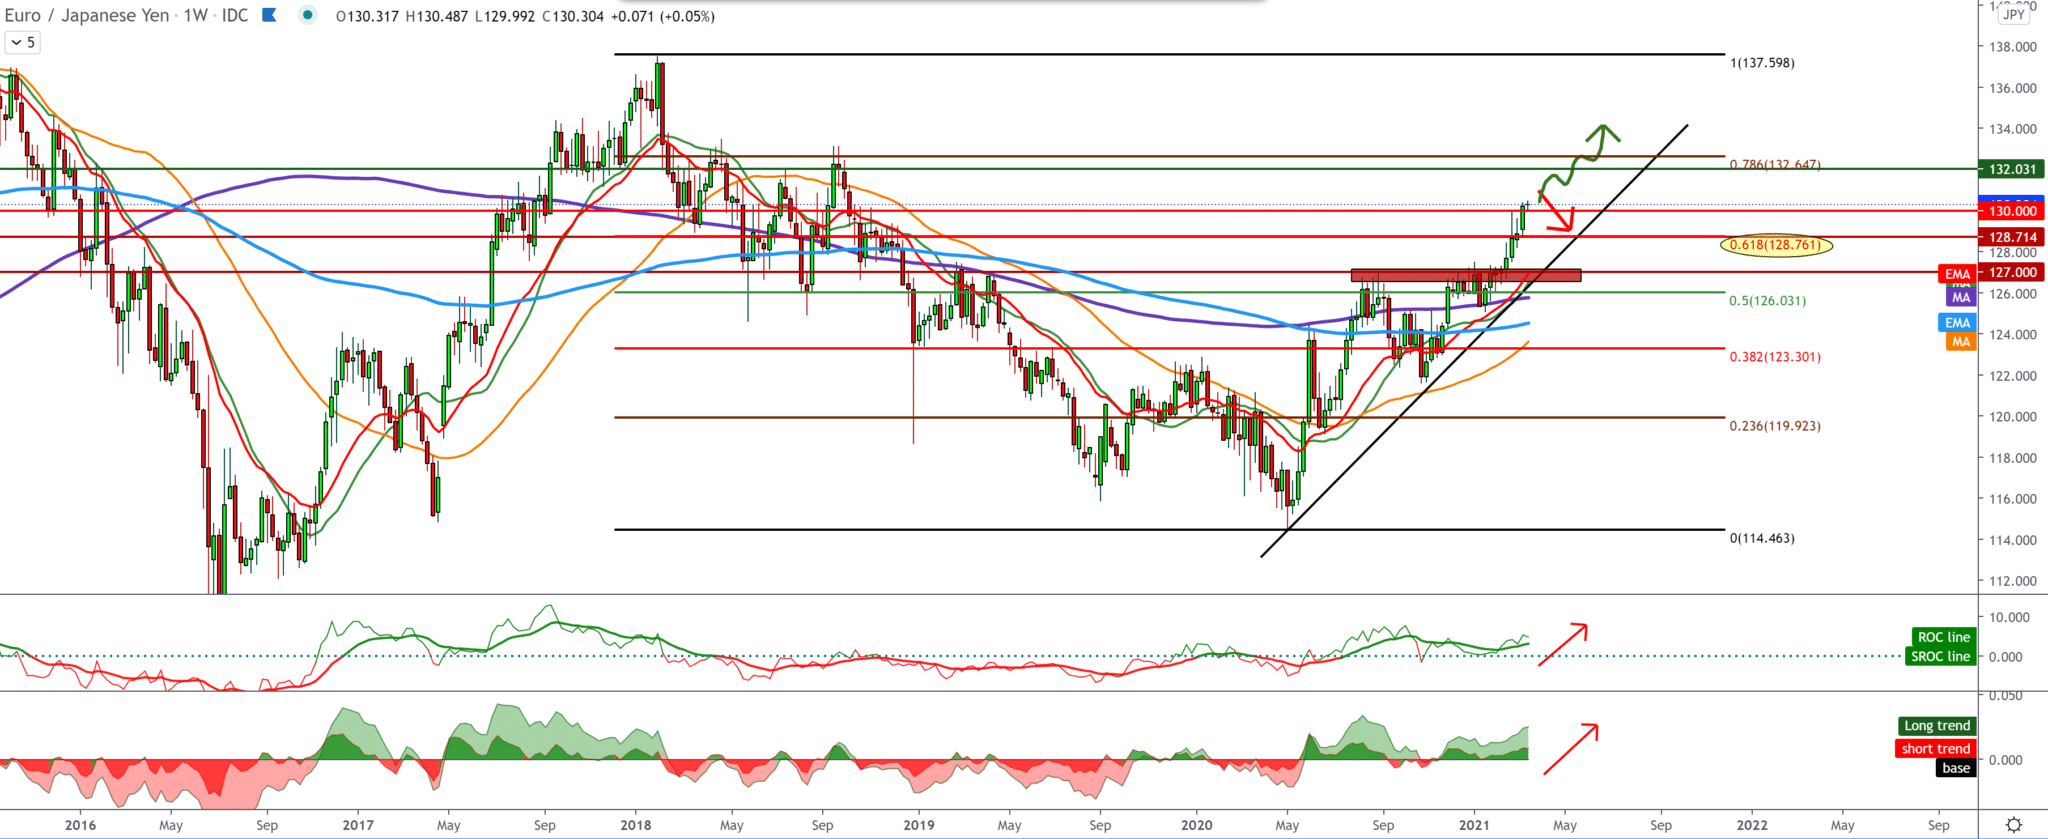This screenshot has width=2048, height=839.
Task: Click the SROC line indicator label
Action: pyautogui.click(x=1940, y=656)
